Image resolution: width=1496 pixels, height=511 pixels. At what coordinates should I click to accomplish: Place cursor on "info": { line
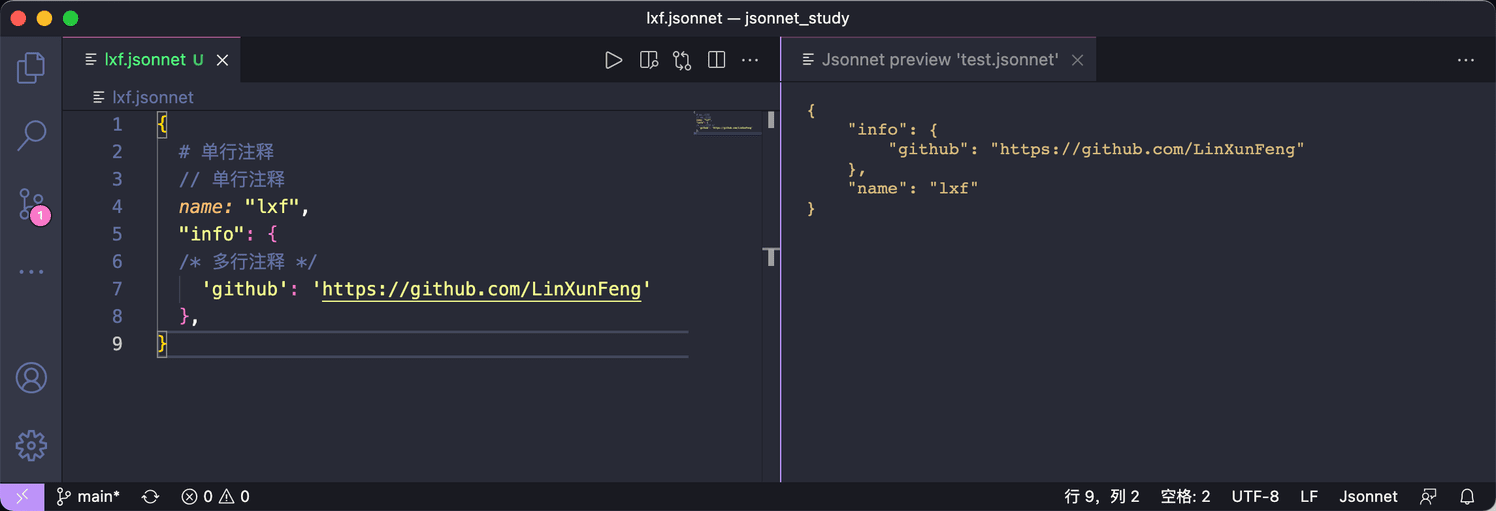(x=227, y=234)
